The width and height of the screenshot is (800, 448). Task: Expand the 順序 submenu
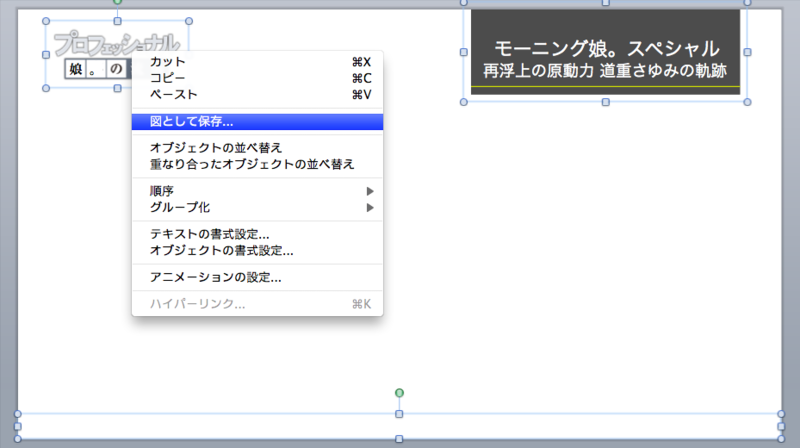257,191
